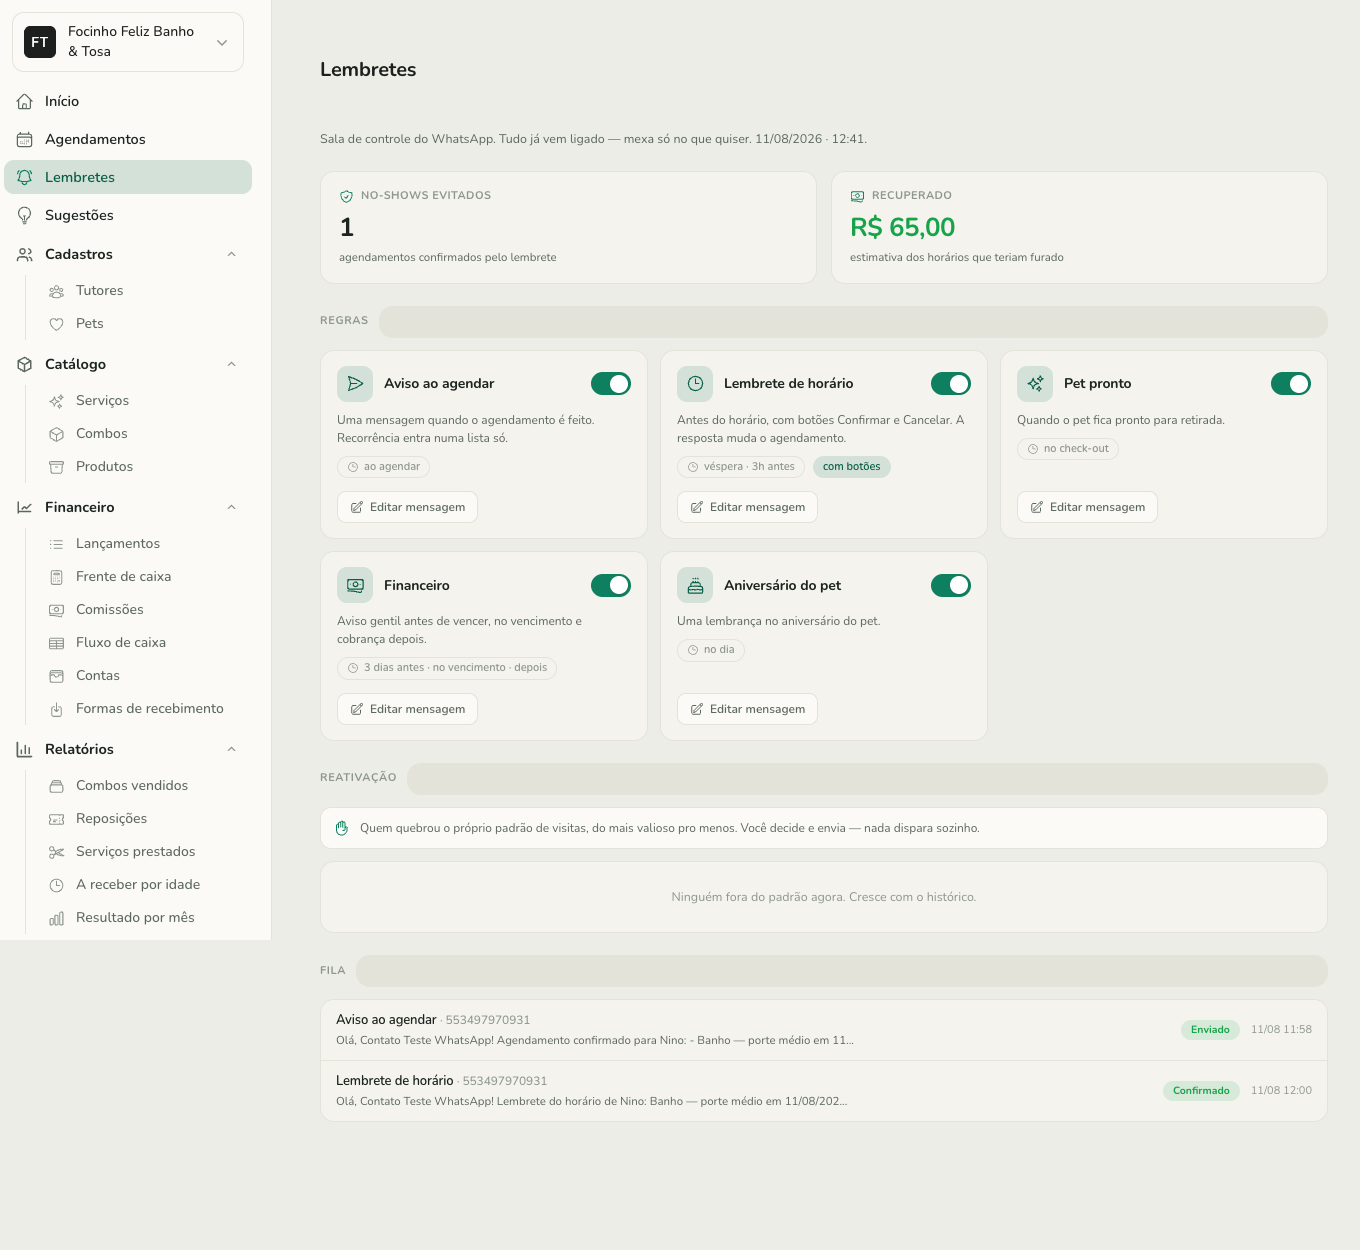The width and height of the screenshot is (1360, 1250).
Task: Collapse the Cadastros section chevron
Action: (x=232, y=254)
